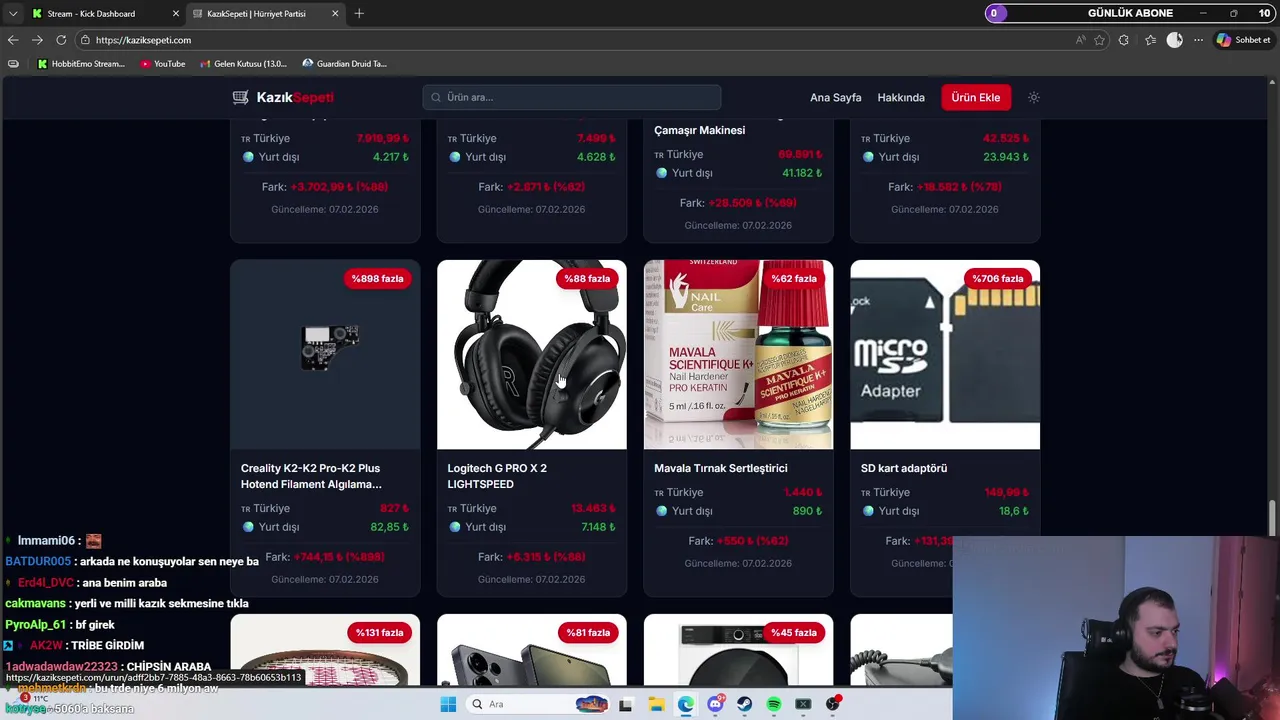Open HobbitEmo Stream bookmark

click(x=81, y=64)
